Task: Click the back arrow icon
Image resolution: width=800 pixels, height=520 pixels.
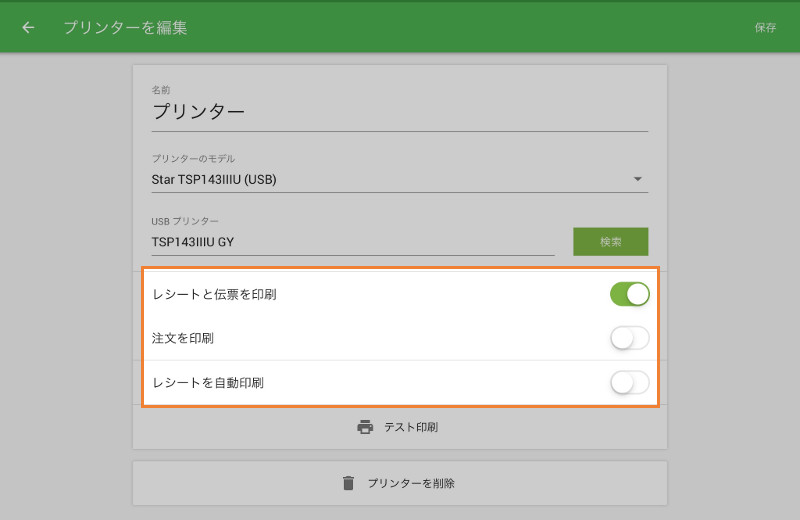Action: pos(28,28)
